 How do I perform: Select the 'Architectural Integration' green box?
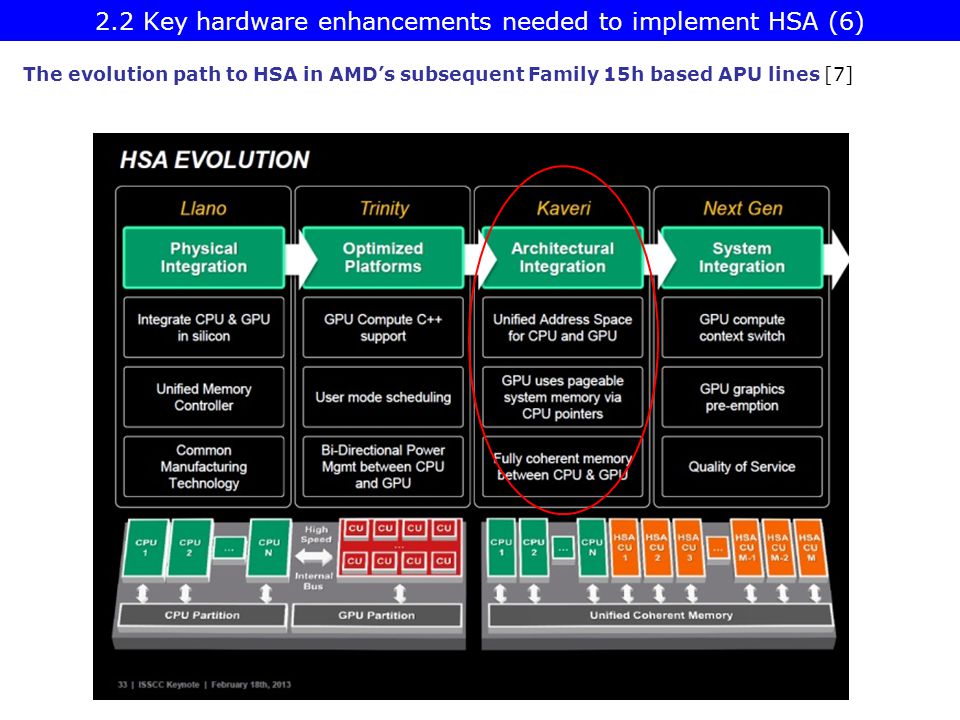(563, 257)
